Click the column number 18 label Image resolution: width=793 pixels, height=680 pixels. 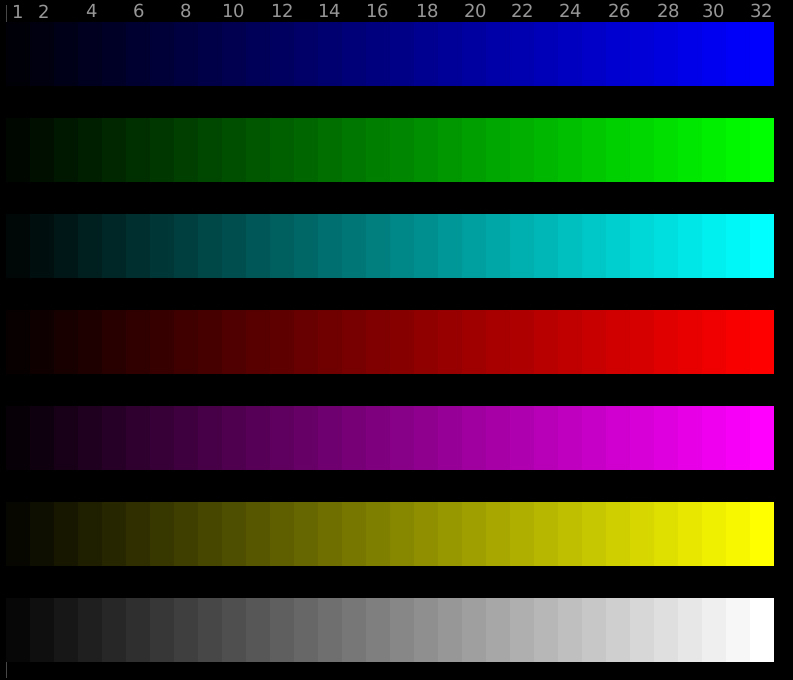427,11
